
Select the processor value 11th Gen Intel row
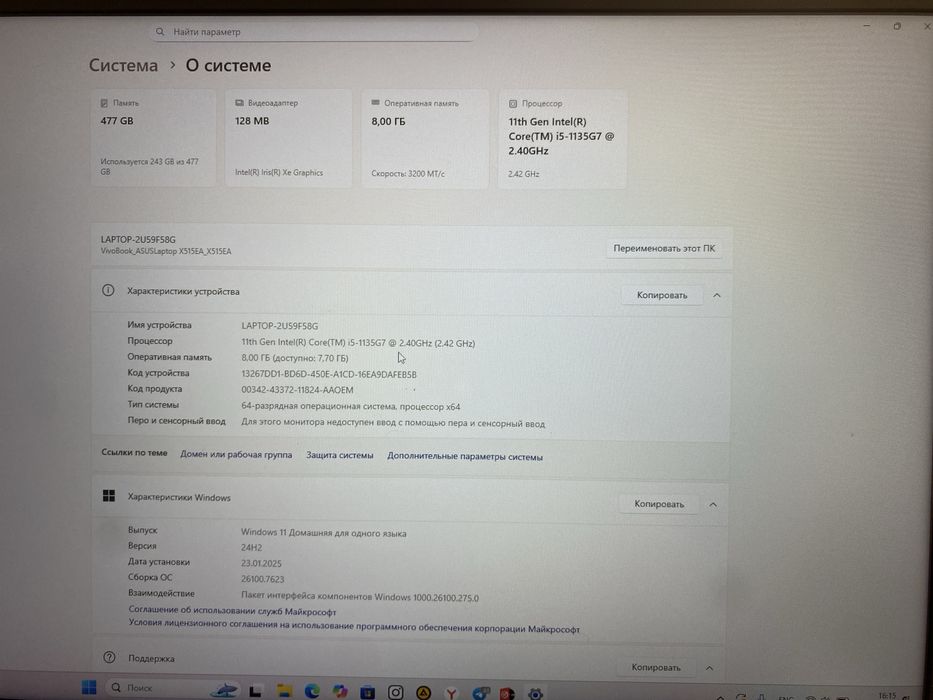358,343
